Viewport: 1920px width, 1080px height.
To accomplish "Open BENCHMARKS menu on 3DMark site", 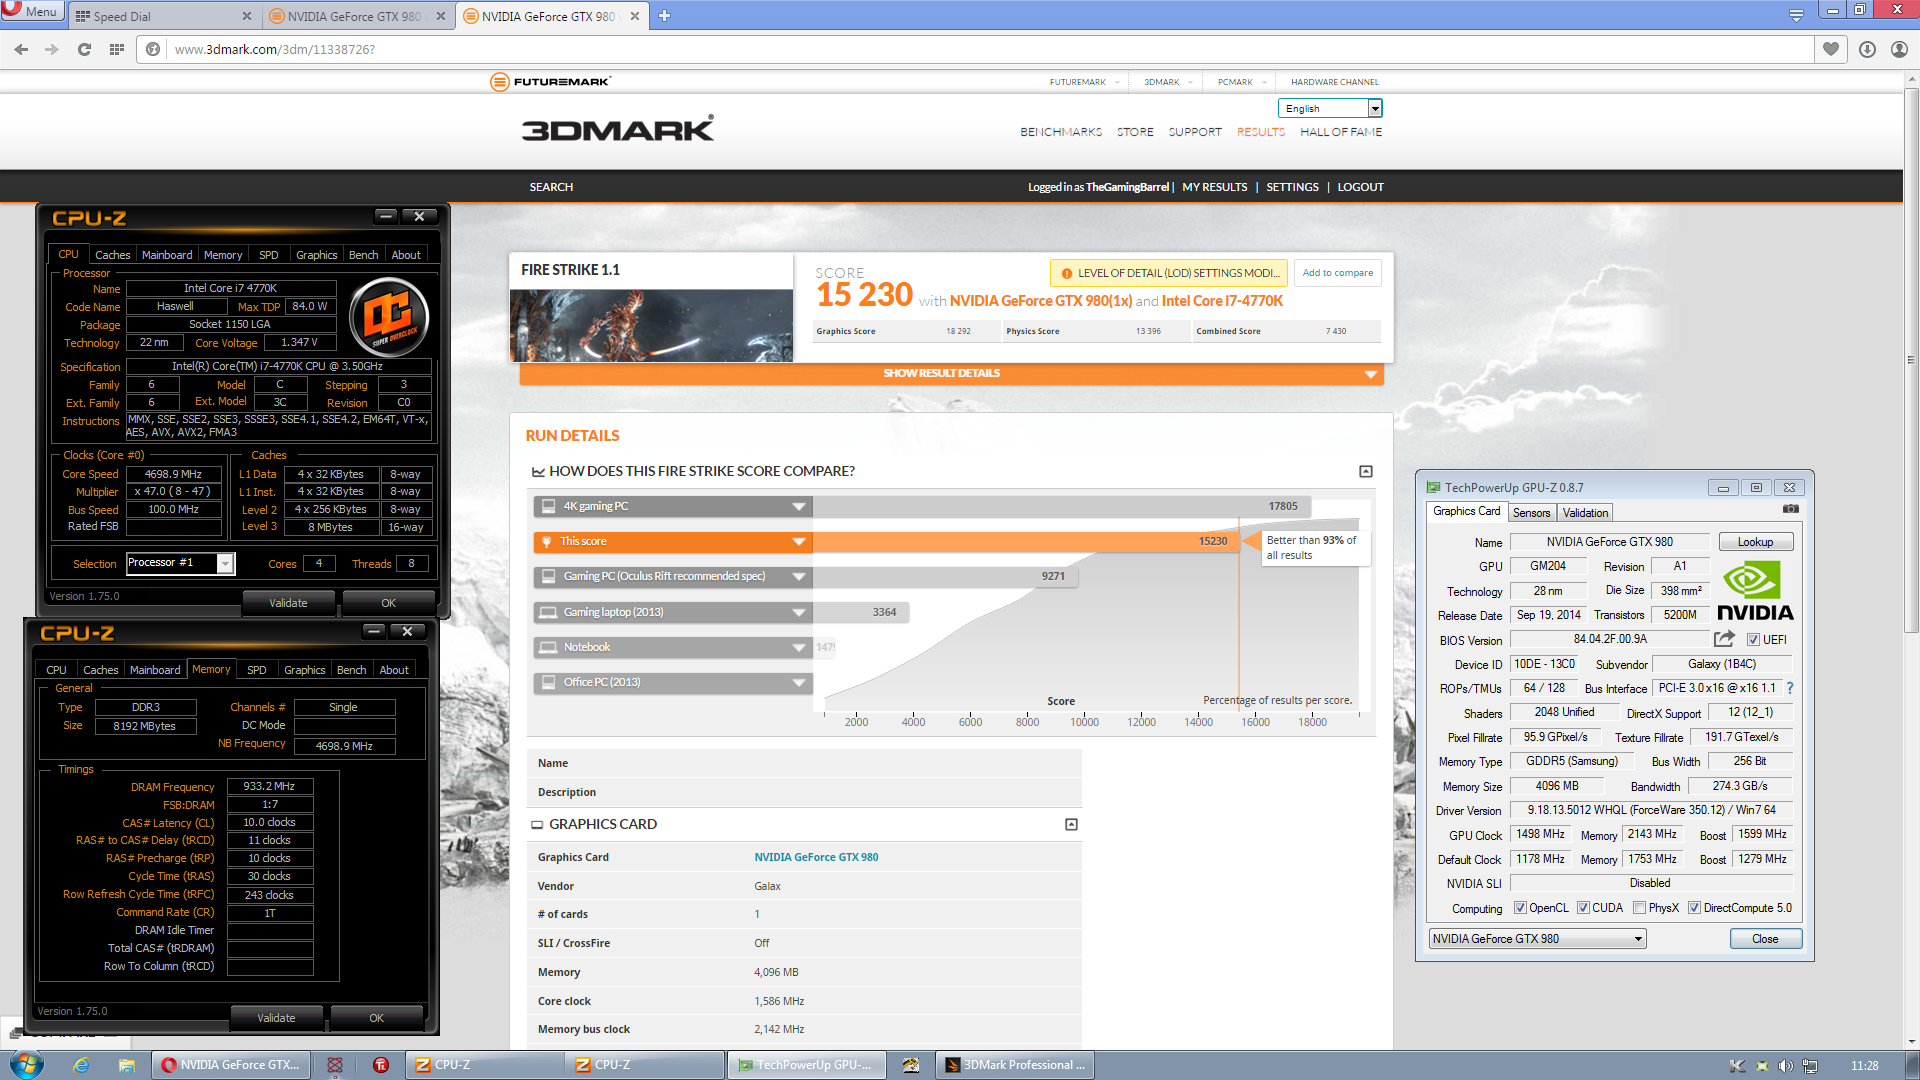I will tap(1061, 132).
